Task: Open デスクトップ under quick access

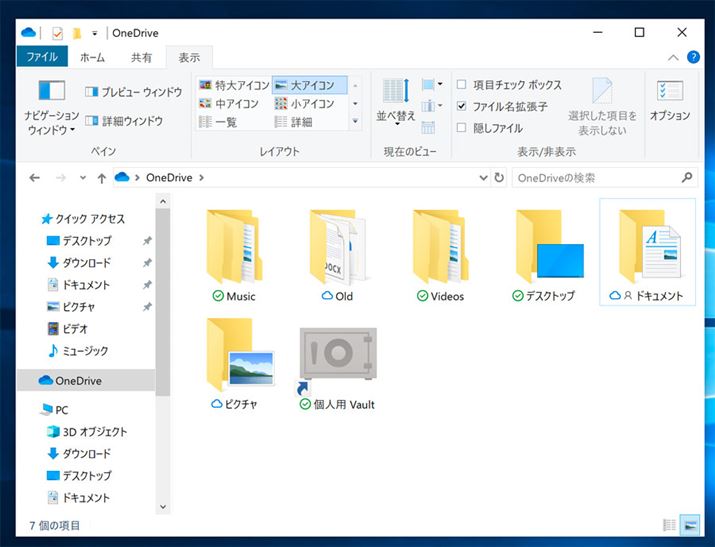Action: pos(79,241)
